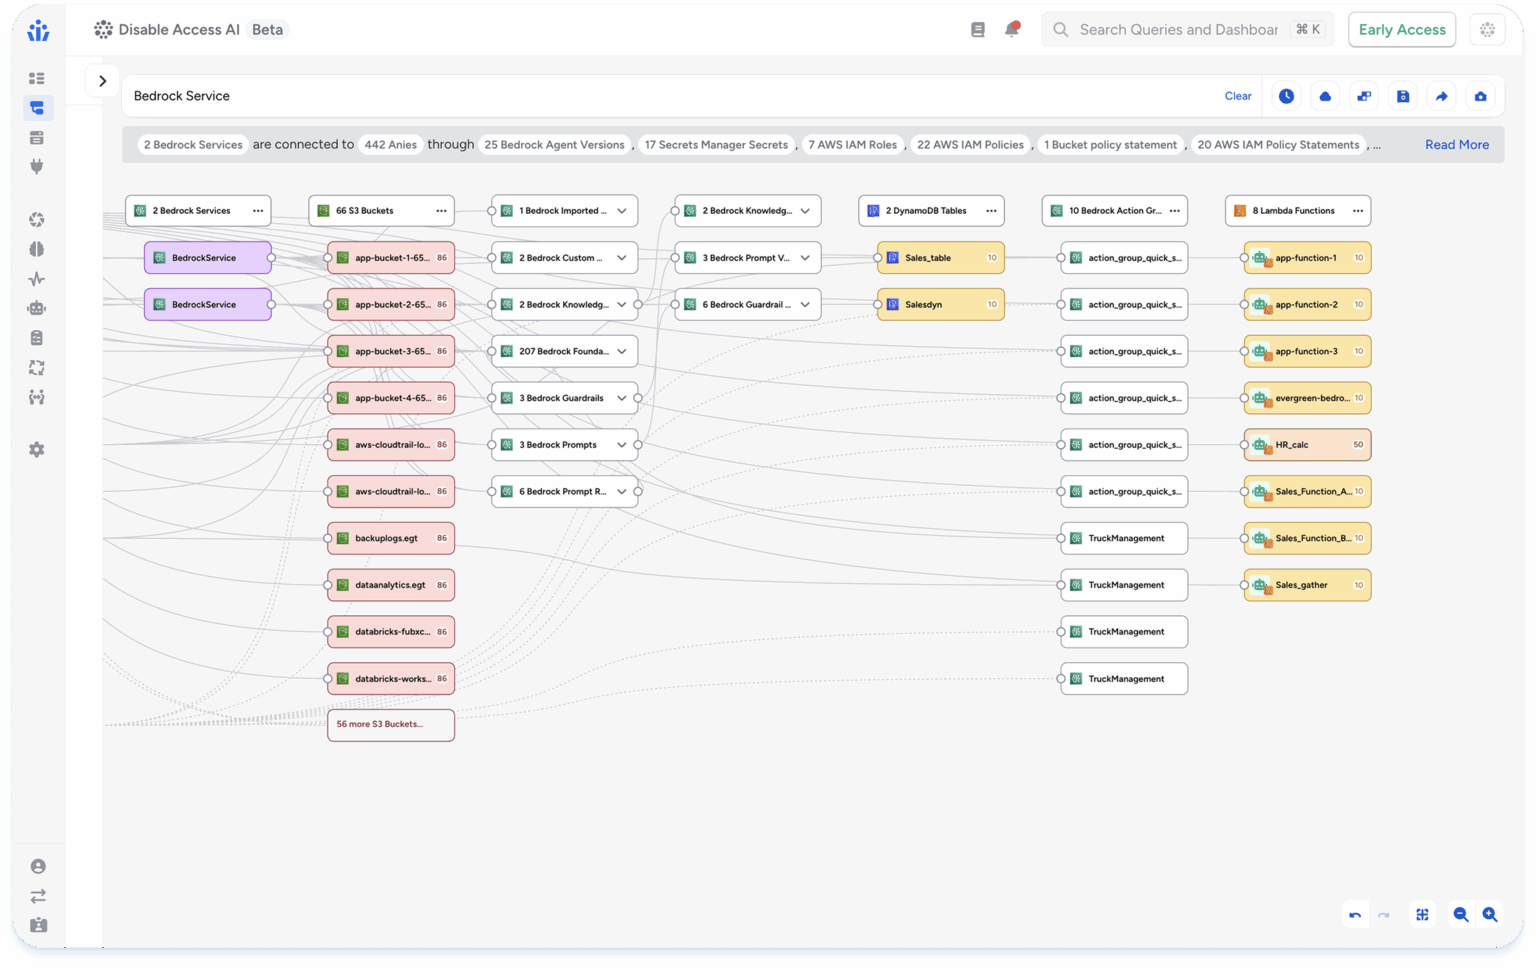Click the robot icon in left sidebar
Viewport: 1536px width, 969px height.
37,308
